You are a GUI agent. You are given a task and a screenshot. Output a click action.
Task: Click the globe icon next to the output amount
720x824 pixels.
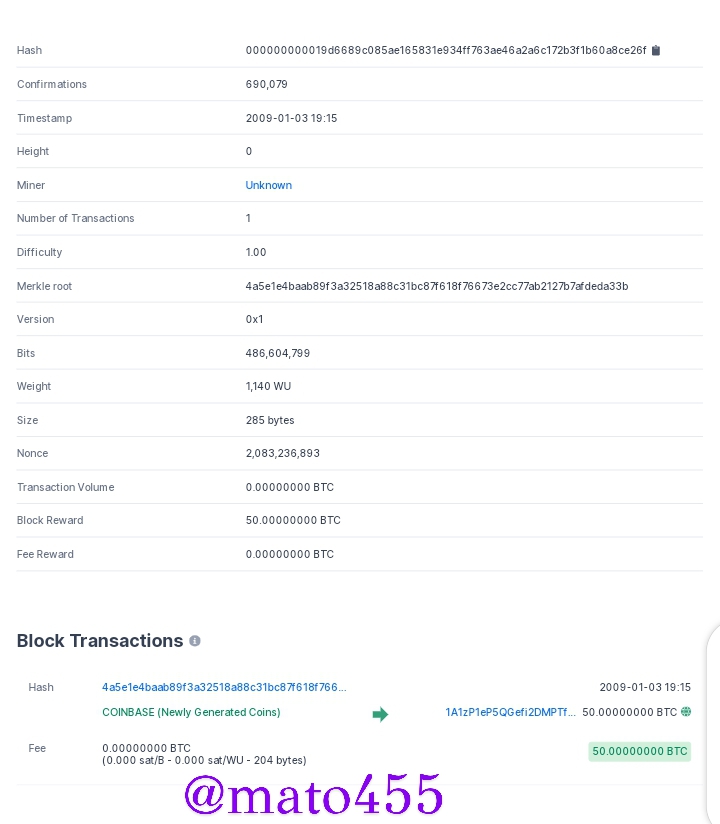coord(686,712)
